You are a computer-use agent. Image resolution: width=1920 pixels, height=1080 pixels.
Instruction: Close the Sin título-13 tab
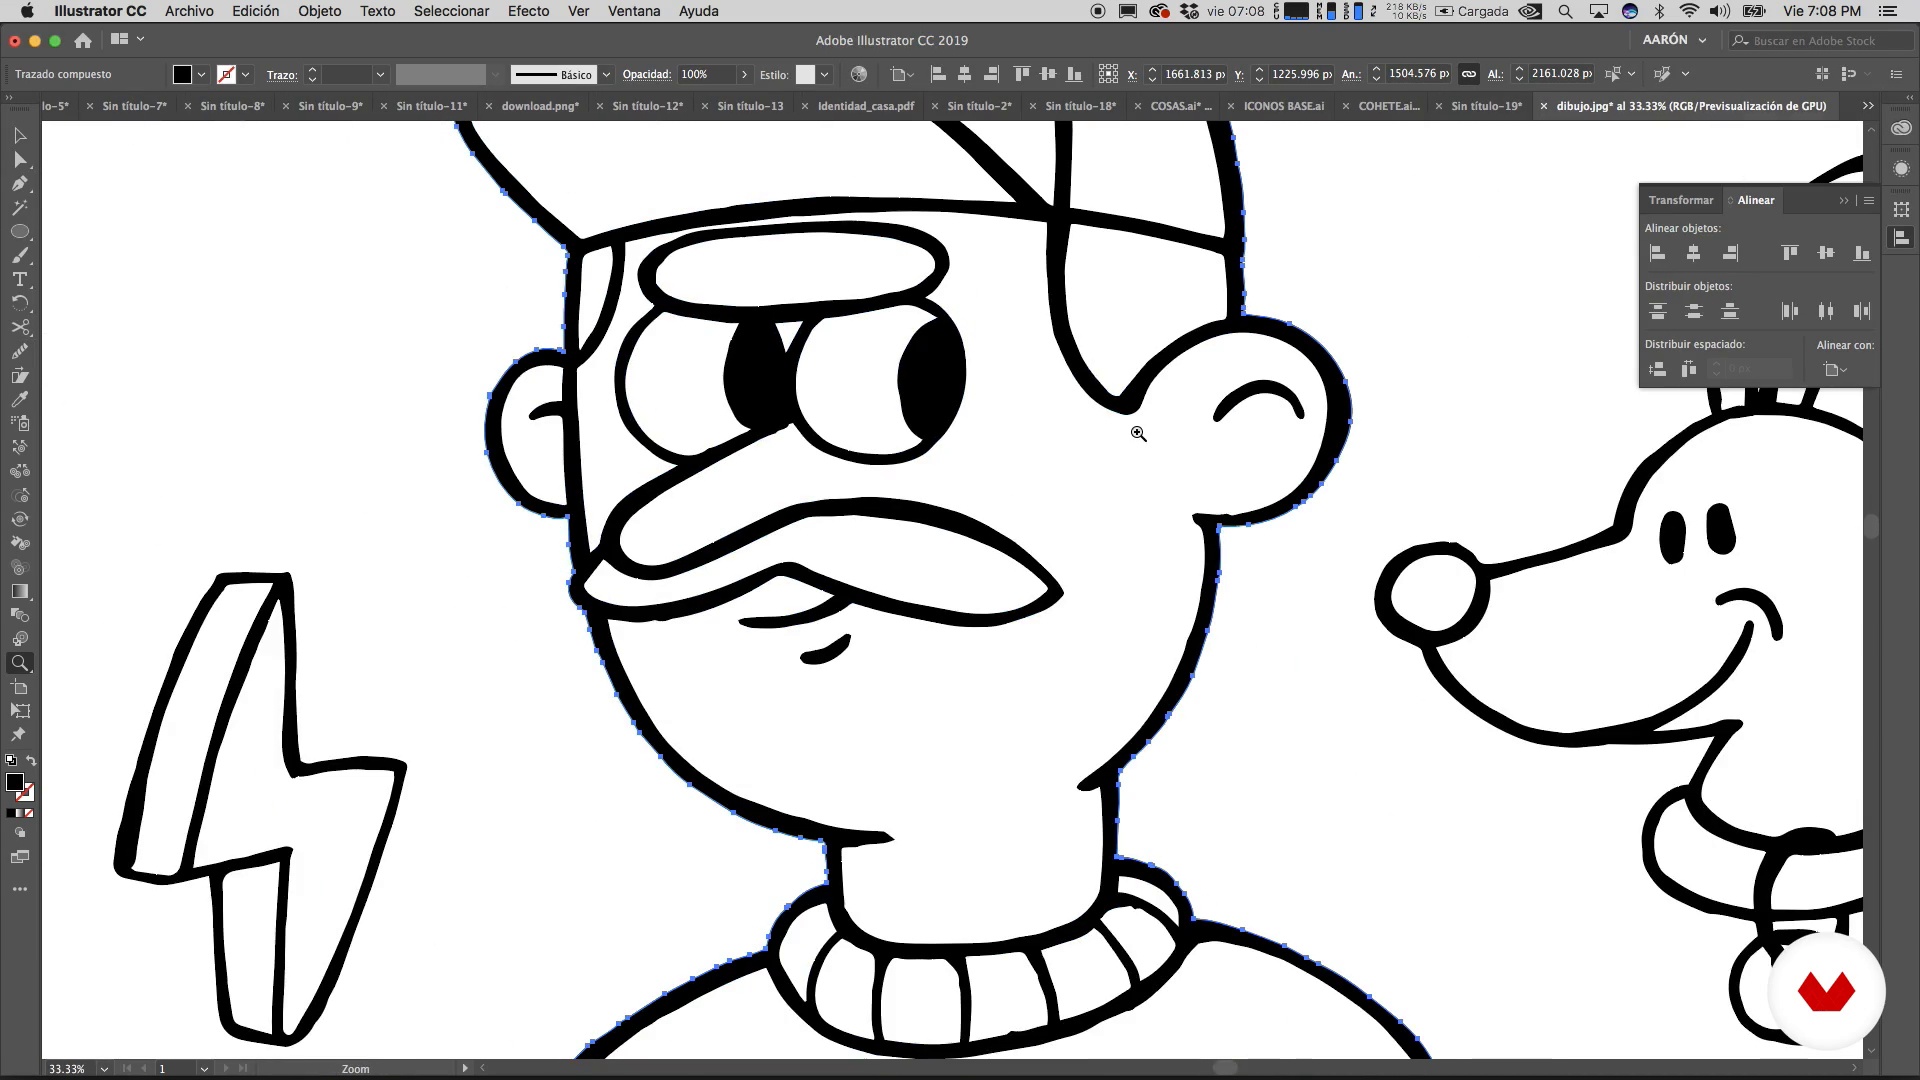tap(705, 106)
